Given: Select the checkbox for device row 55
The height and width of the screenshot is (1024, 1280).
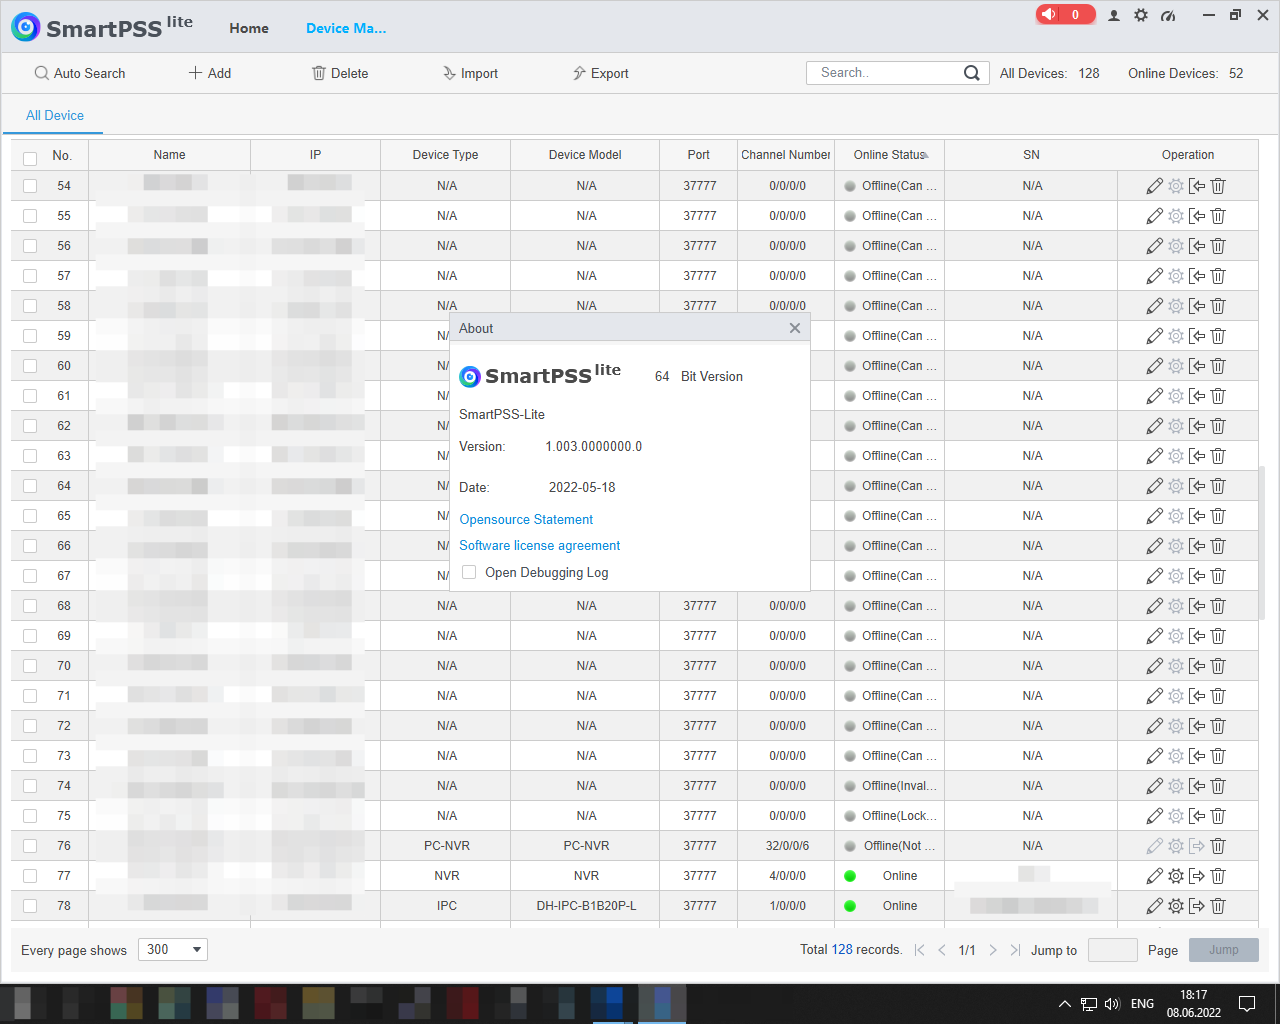Looking at the screenshot, I should pos(30,216).
